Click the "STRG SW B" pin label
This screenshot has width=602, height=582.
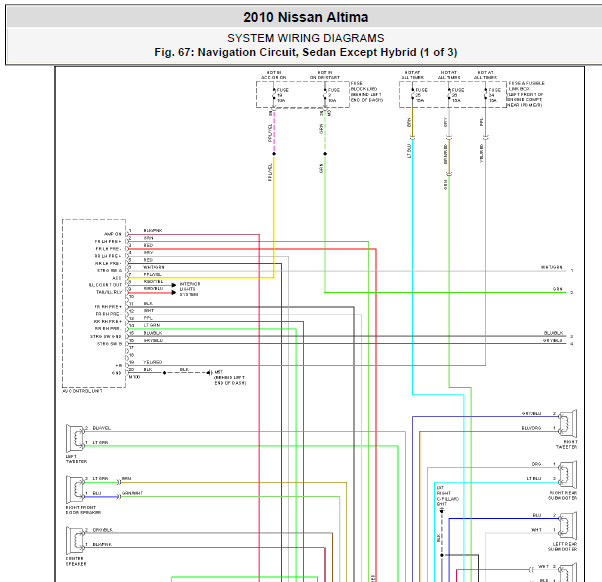click(x=109, y=344)
